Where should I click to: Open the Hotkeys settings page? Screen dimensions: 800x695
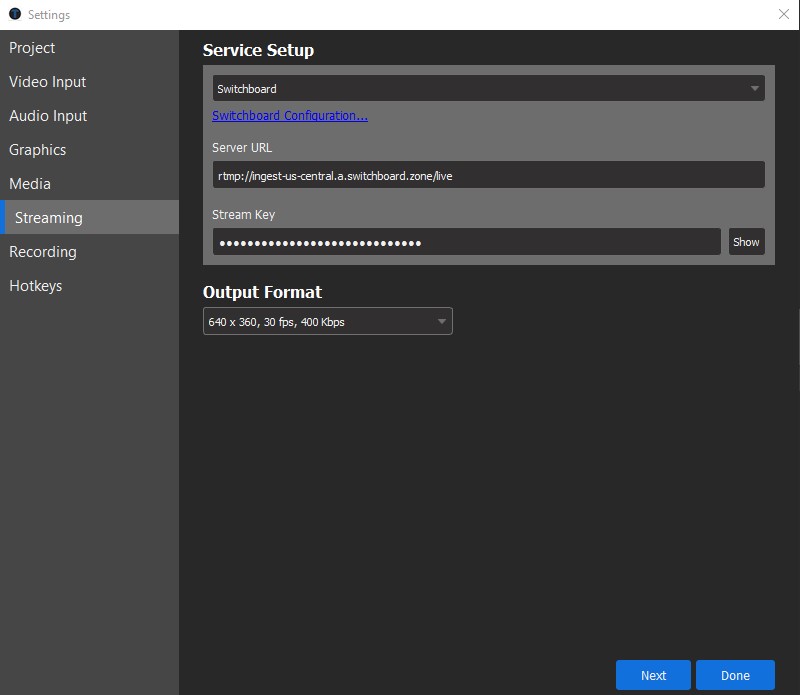pos(35,285)
